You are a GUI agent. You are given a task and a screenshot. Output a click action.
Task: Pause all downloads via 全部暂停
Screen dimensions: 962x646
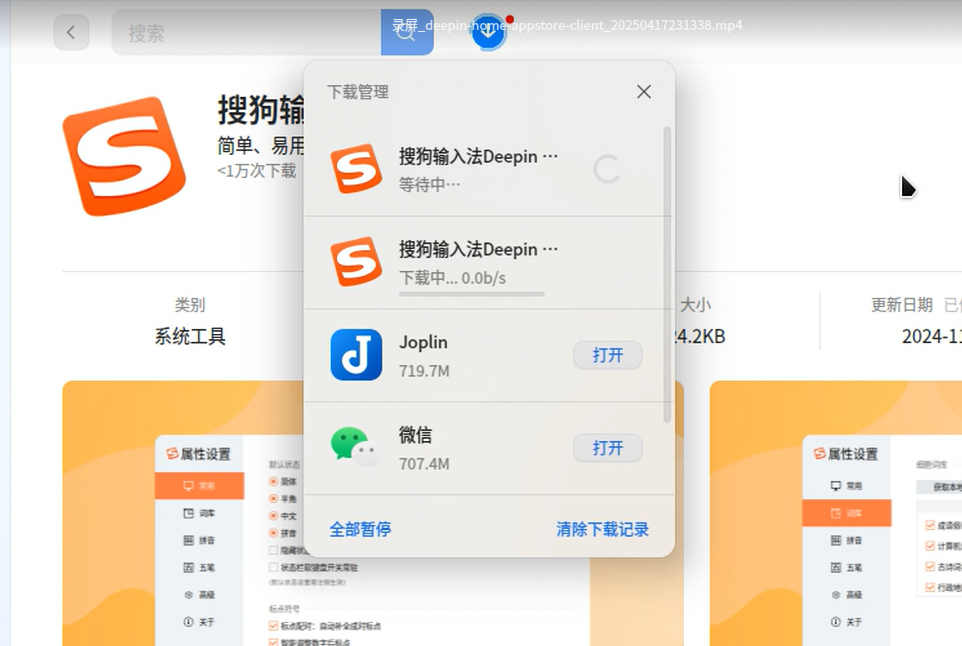(360, 529)
